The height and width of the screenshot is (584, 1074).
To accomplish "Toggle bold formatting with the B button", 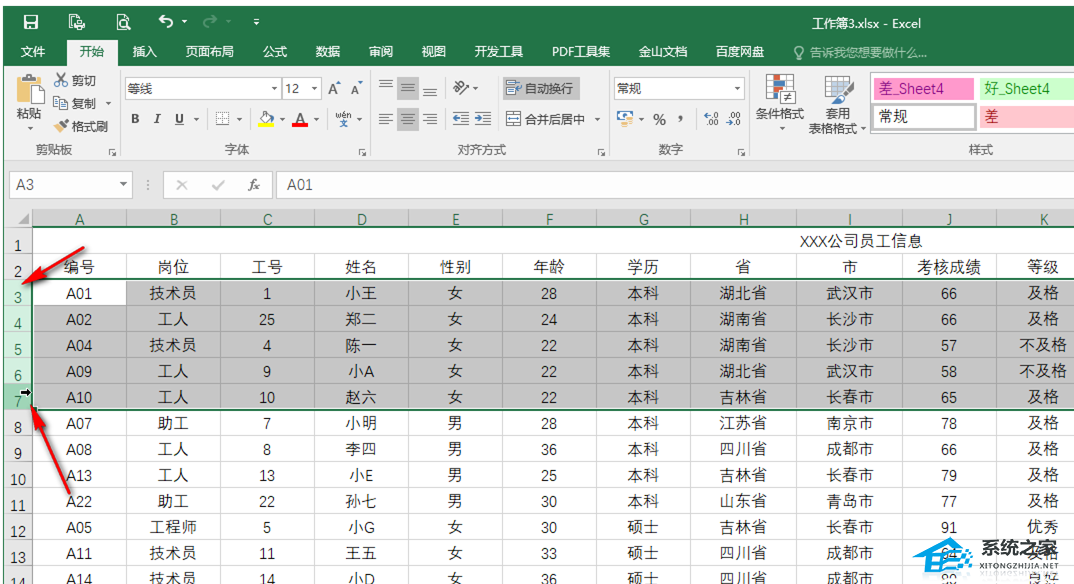I will coord(135,119).
